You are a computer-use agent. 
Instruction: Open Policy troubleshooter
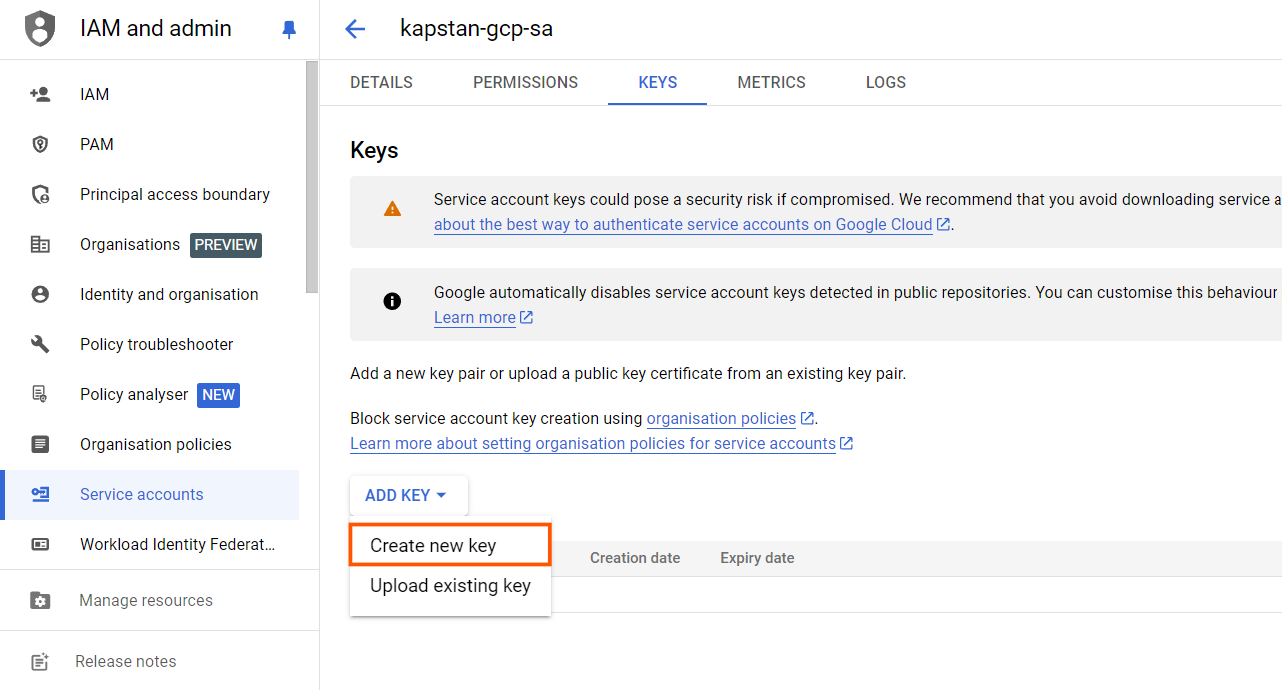click(x=150, y=344)
